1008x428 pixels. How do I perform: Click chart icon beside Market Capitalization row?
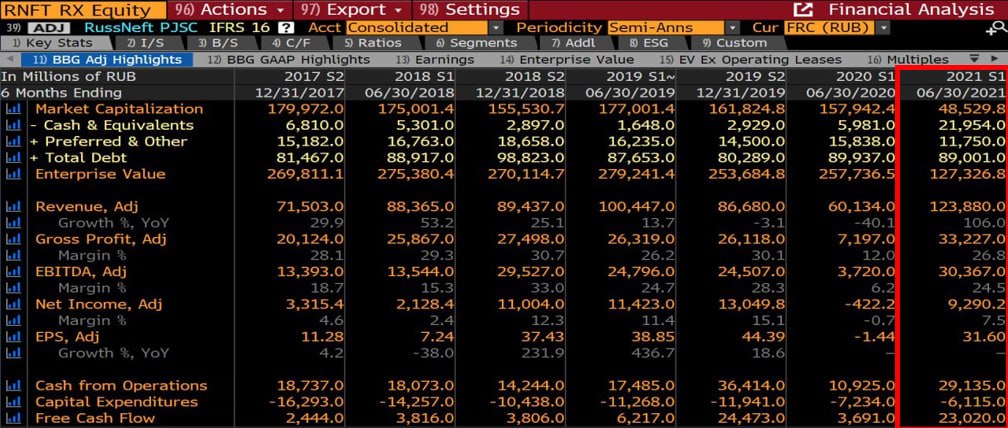tap(13, 109)
